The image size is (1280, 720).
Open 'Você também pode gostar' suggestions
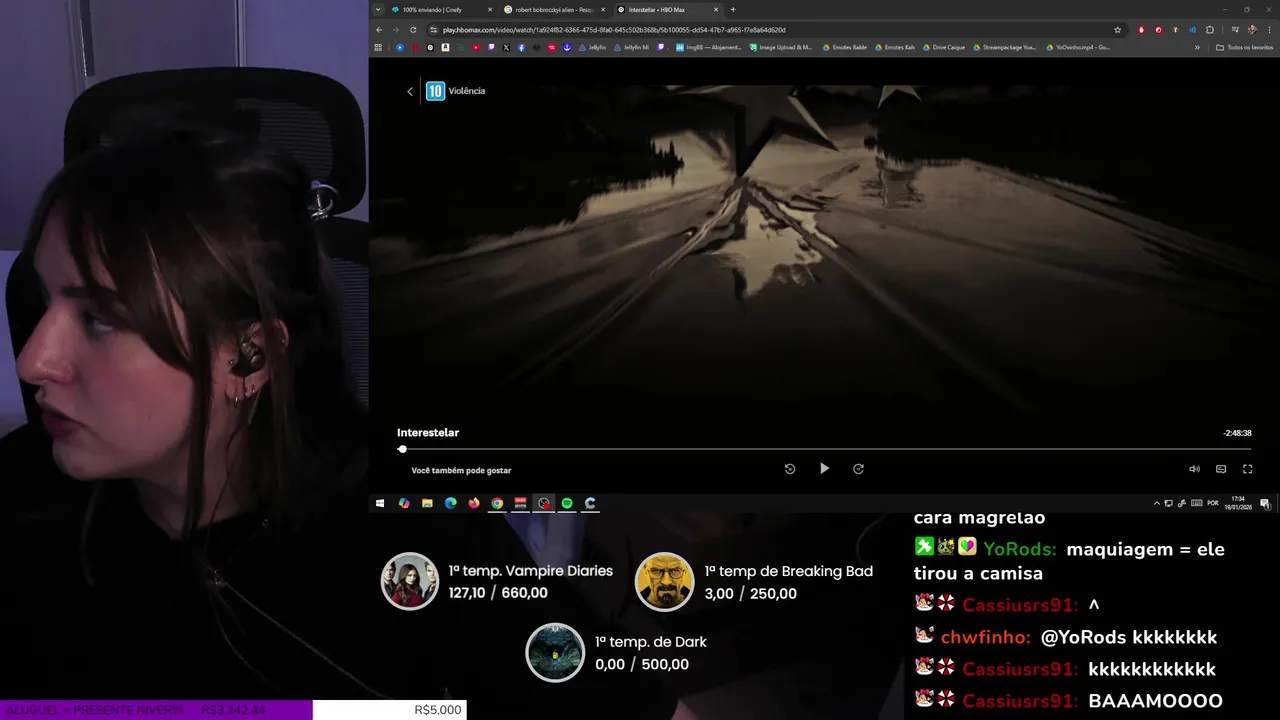[461, 470]
